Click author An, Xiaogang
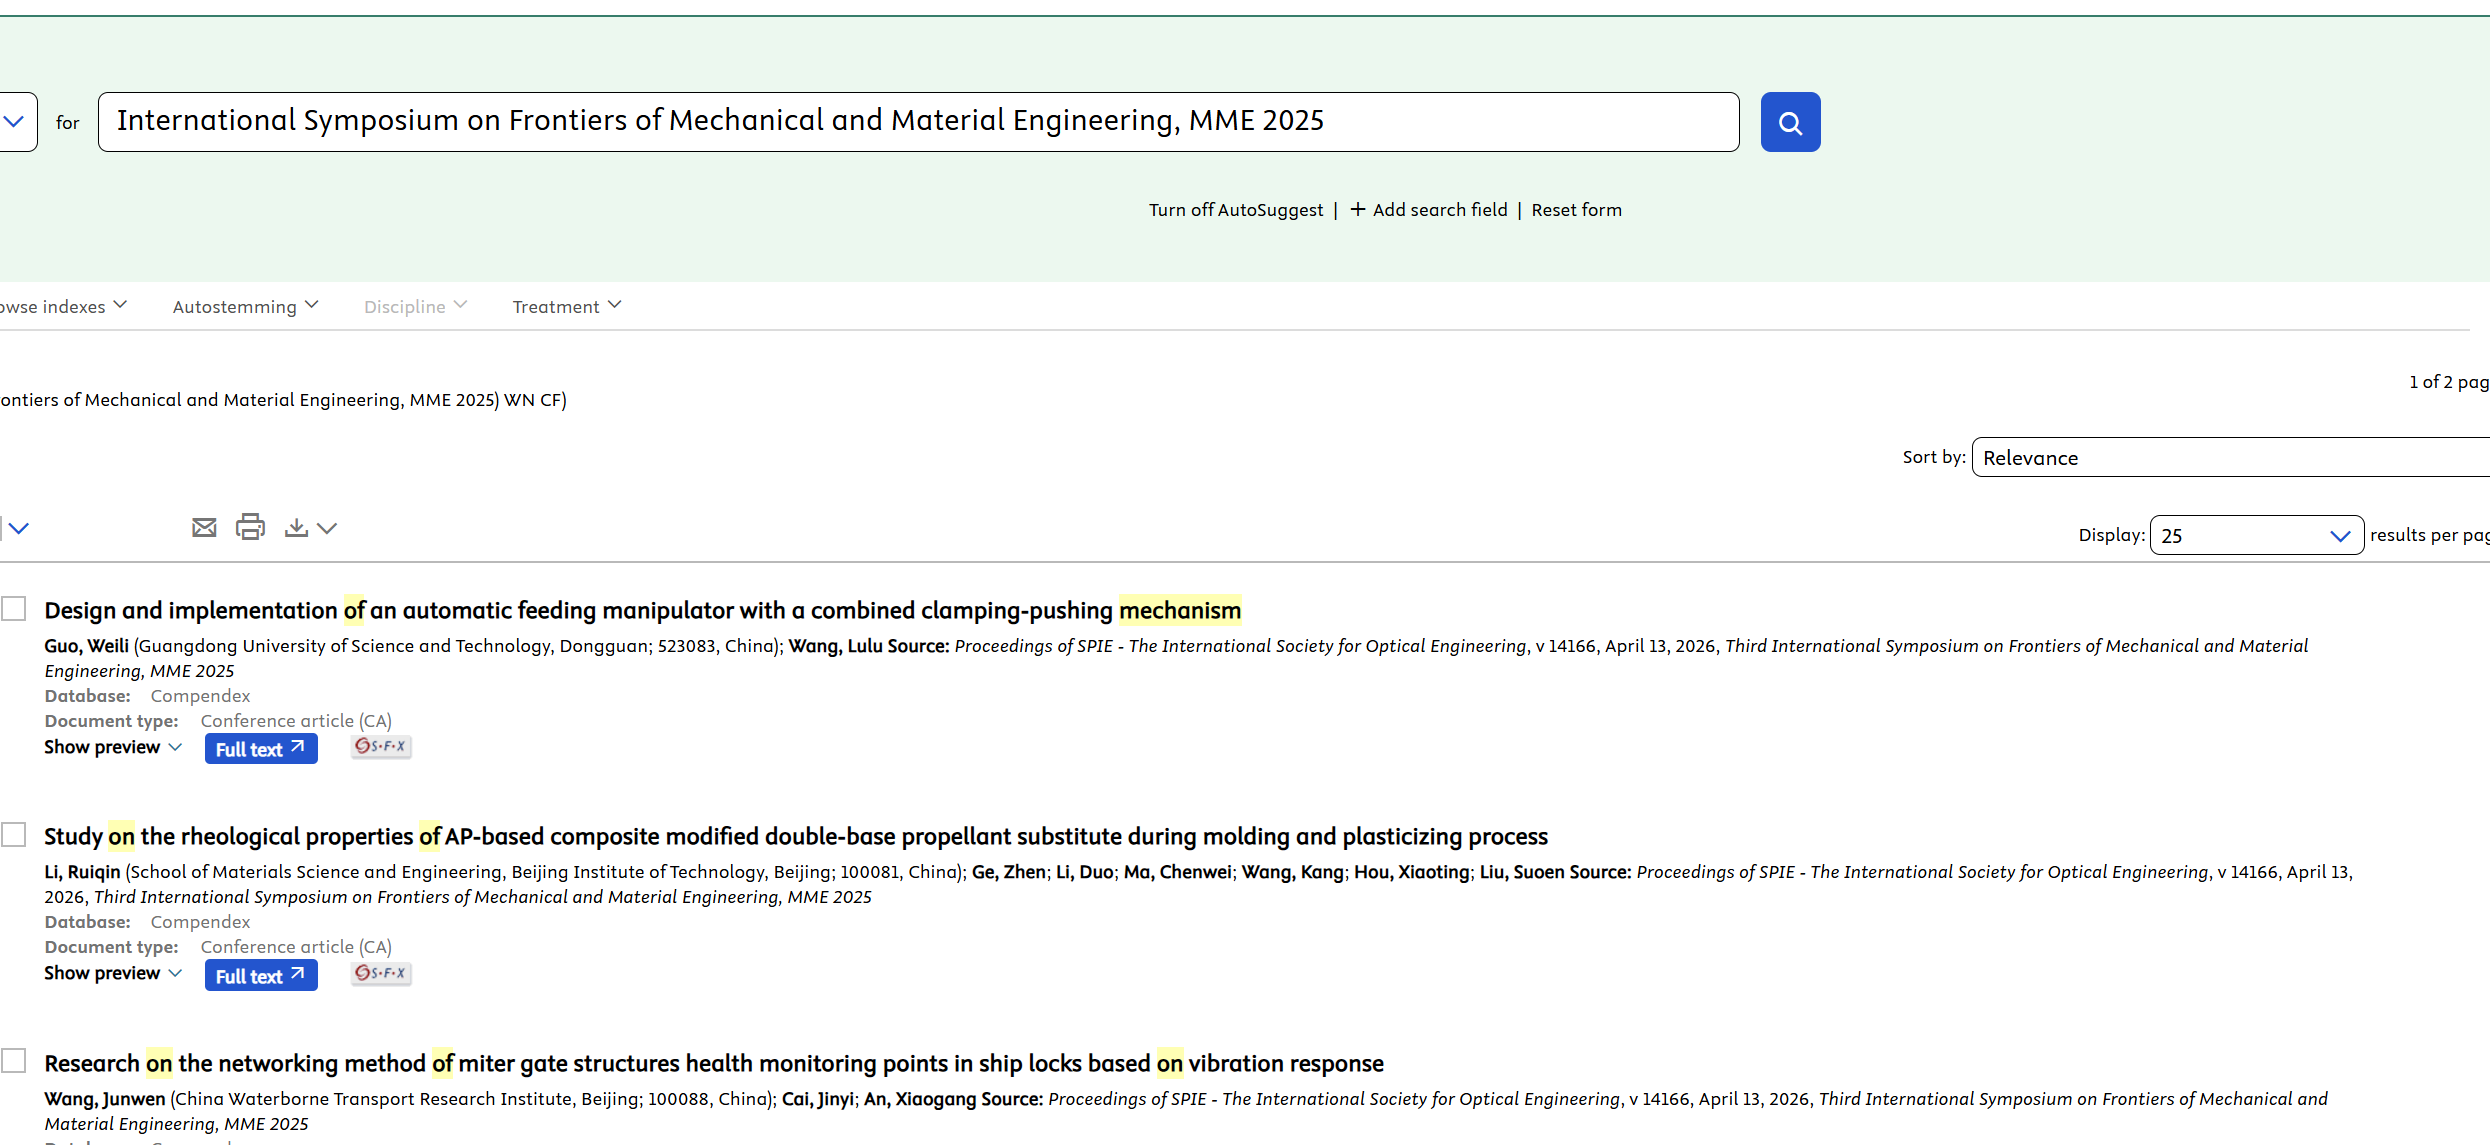The height and width of the screenshot is (1145, 2490). tap(920, 1099)
